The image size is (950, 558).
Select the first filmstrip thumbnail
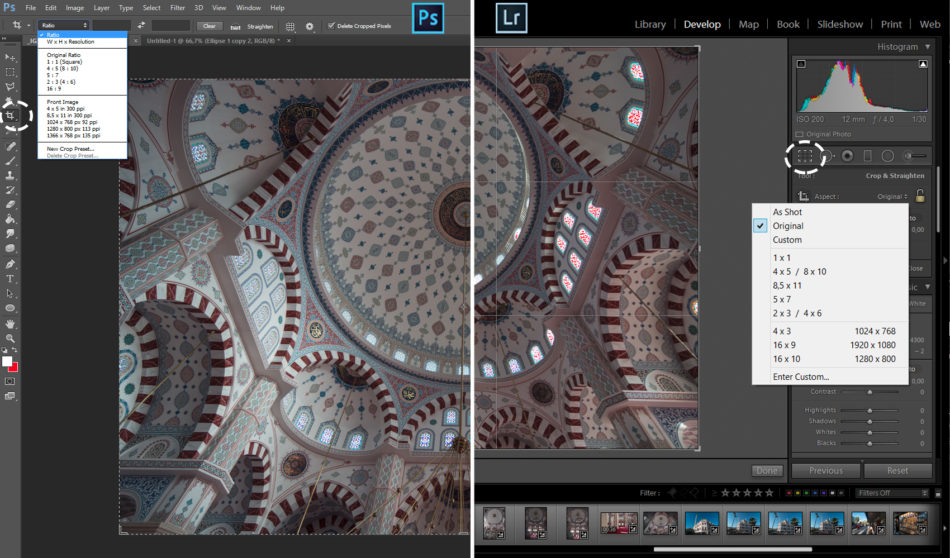click(x=494, y=524)
